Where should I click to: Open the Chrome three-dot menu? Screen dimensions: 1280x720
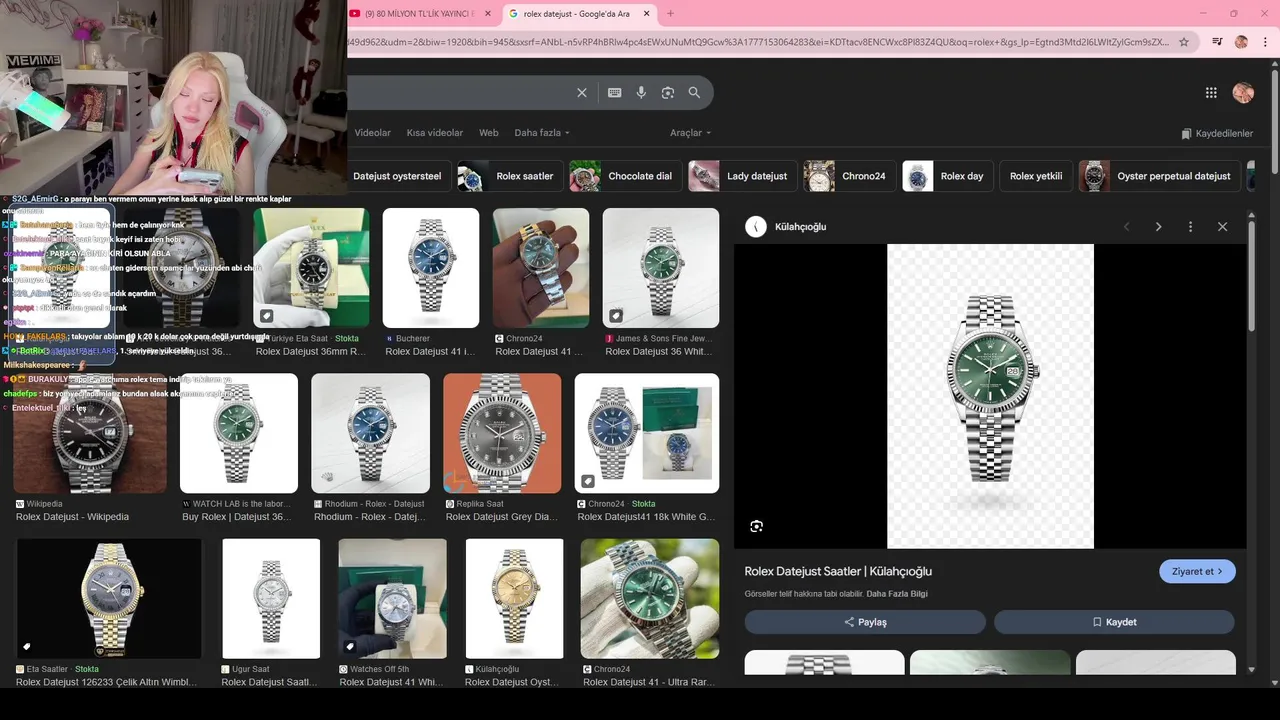tap(1265, 42)
